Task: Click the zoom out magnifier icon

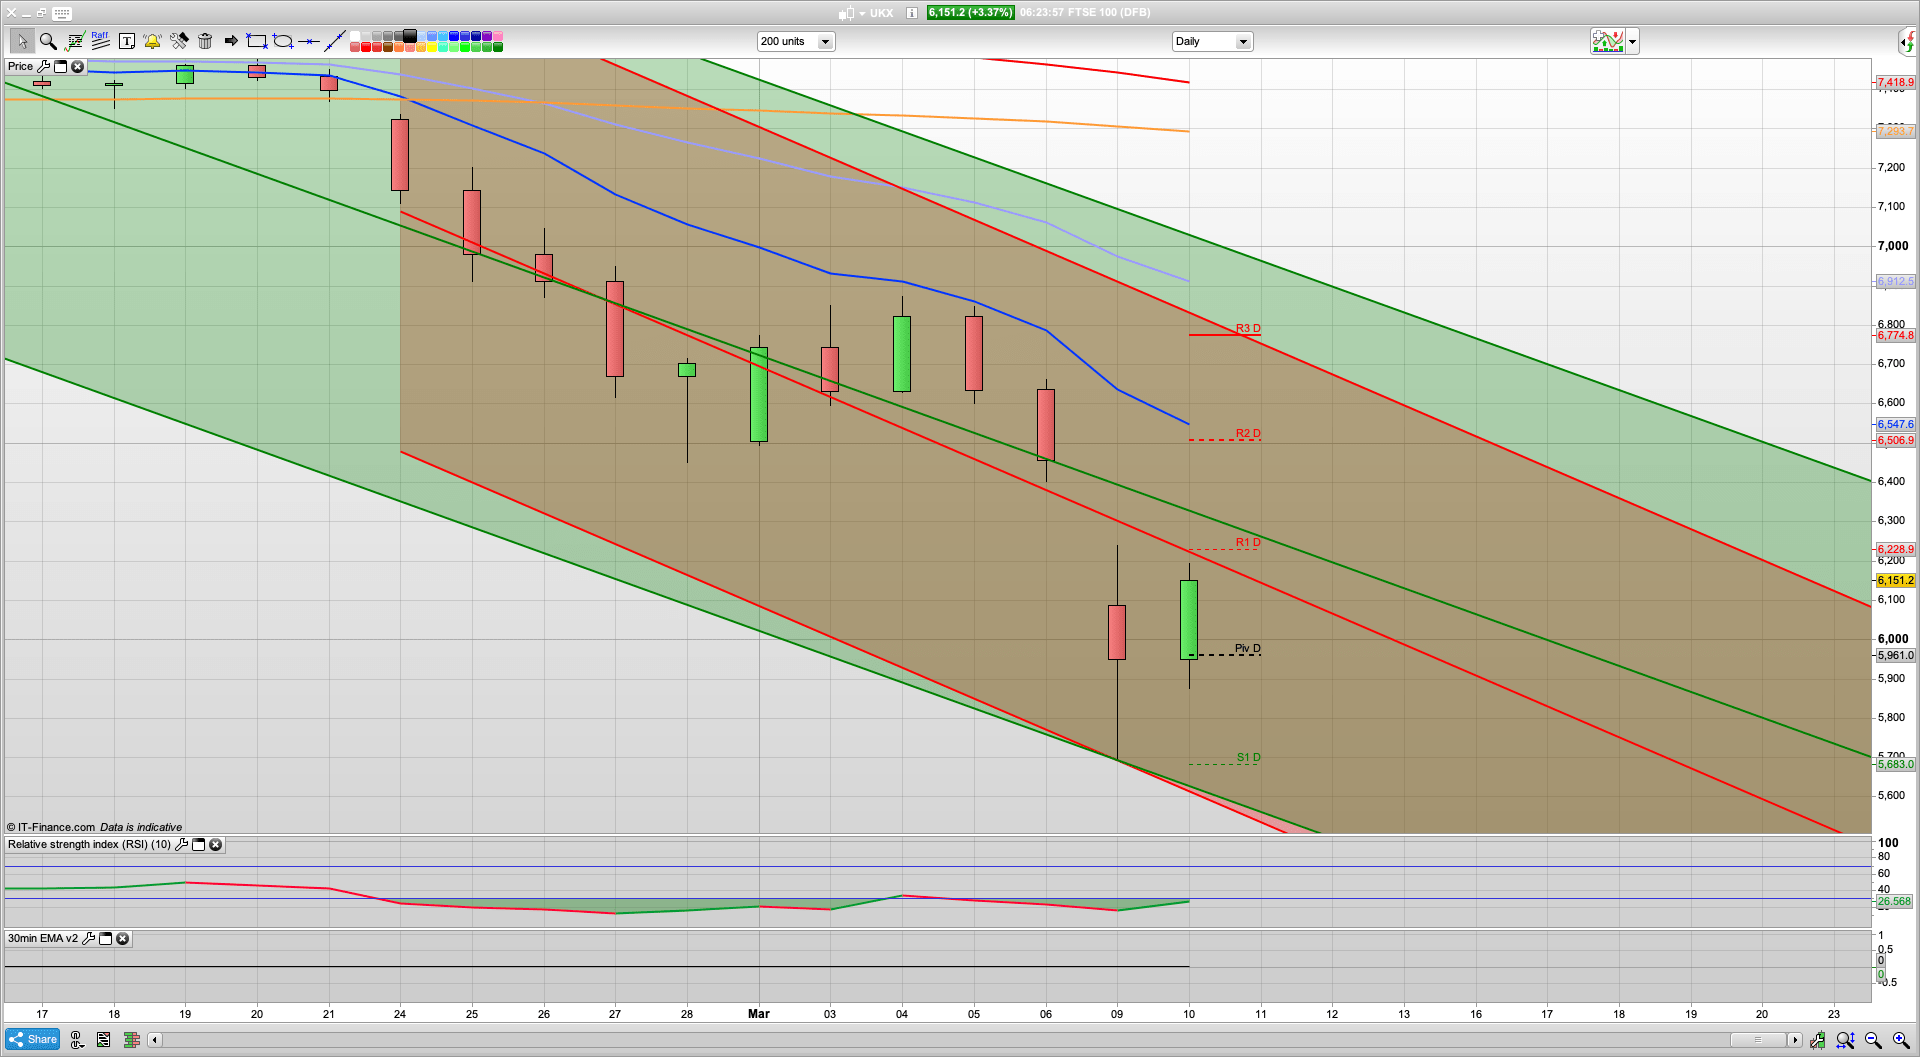Action: pos(1873,1040)
